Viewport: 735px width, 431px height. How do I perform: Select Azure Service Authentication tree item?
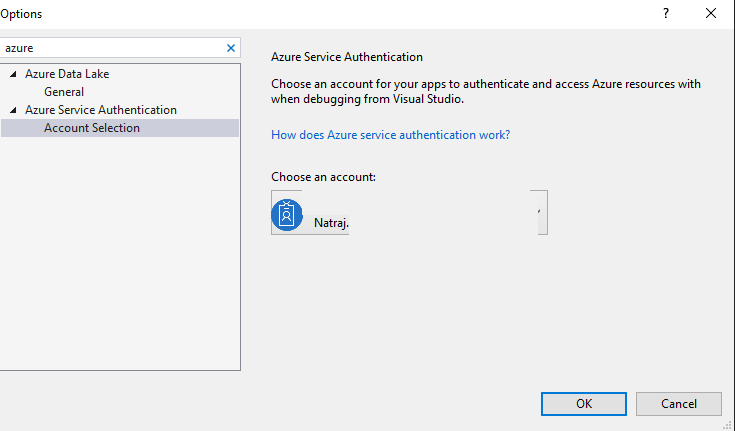pos(101,110)
